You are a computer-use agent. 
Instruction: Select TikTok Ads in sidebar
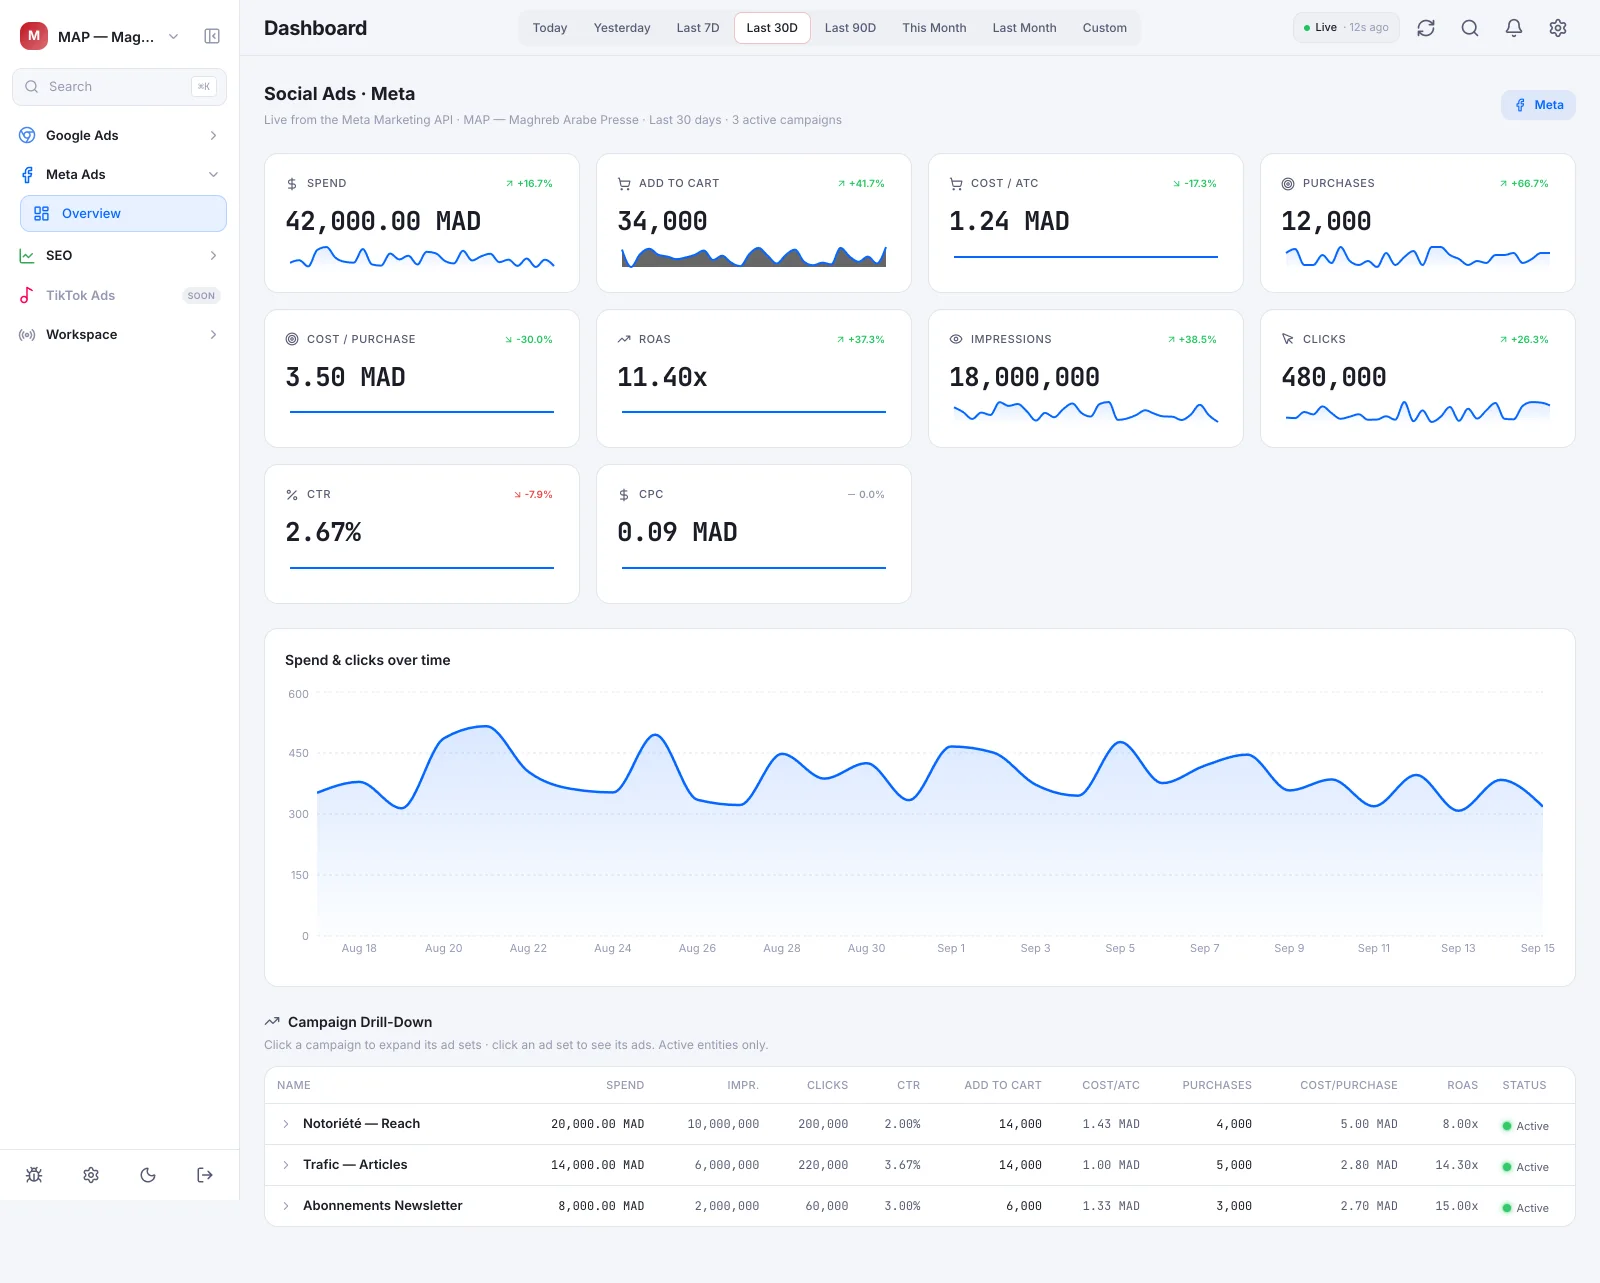pos(119,295)
